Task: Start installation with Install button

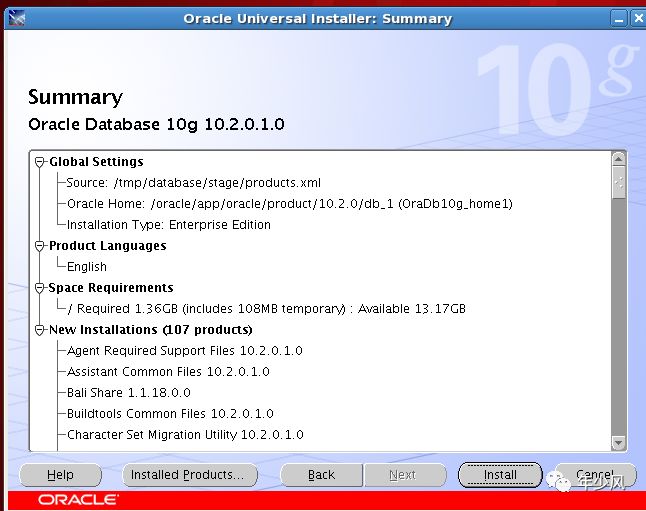Action: point(500,475)
